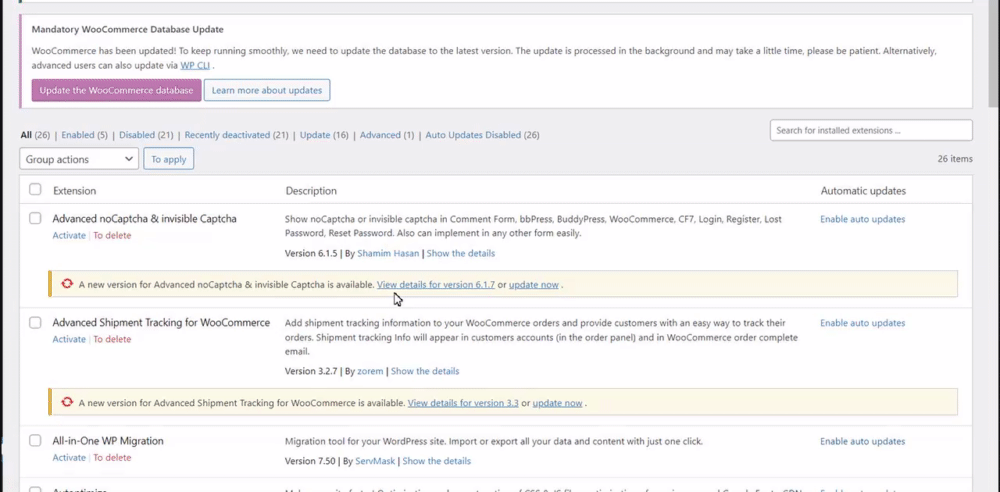Screen dimensions: 1000x492
Task: Click To delete under Advanced noCaptcha
Action: [x=112, y=235]
